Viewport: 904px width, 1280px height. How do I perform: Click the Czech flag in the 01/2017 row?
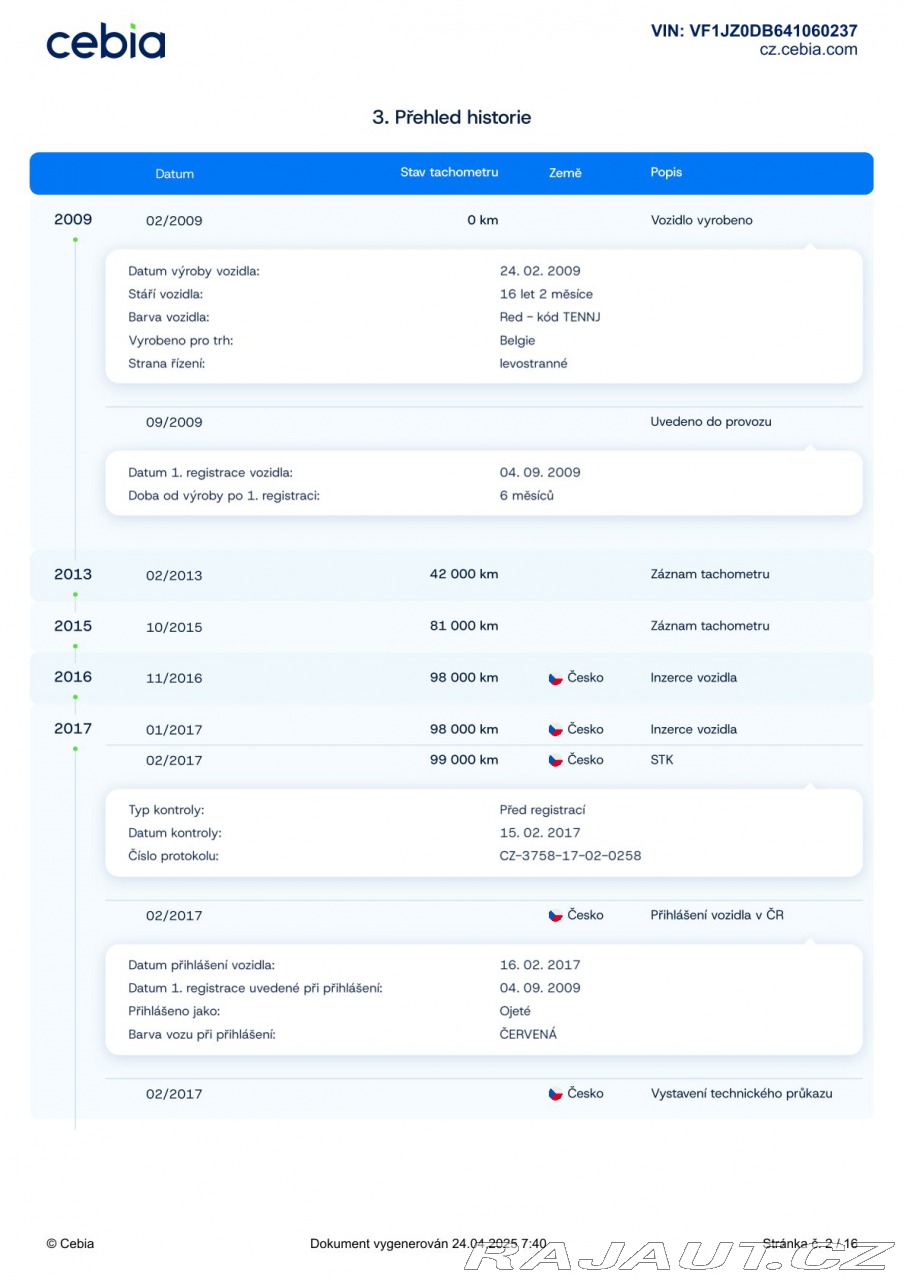(556, 730)
